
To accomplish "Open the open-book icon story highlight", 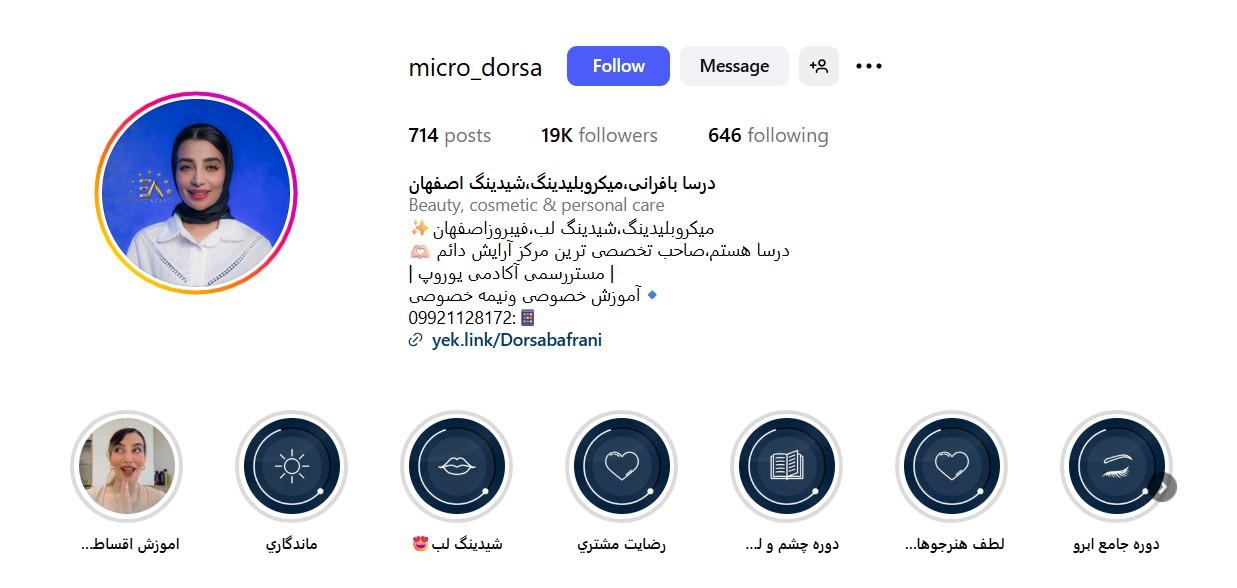I will 786,467.
